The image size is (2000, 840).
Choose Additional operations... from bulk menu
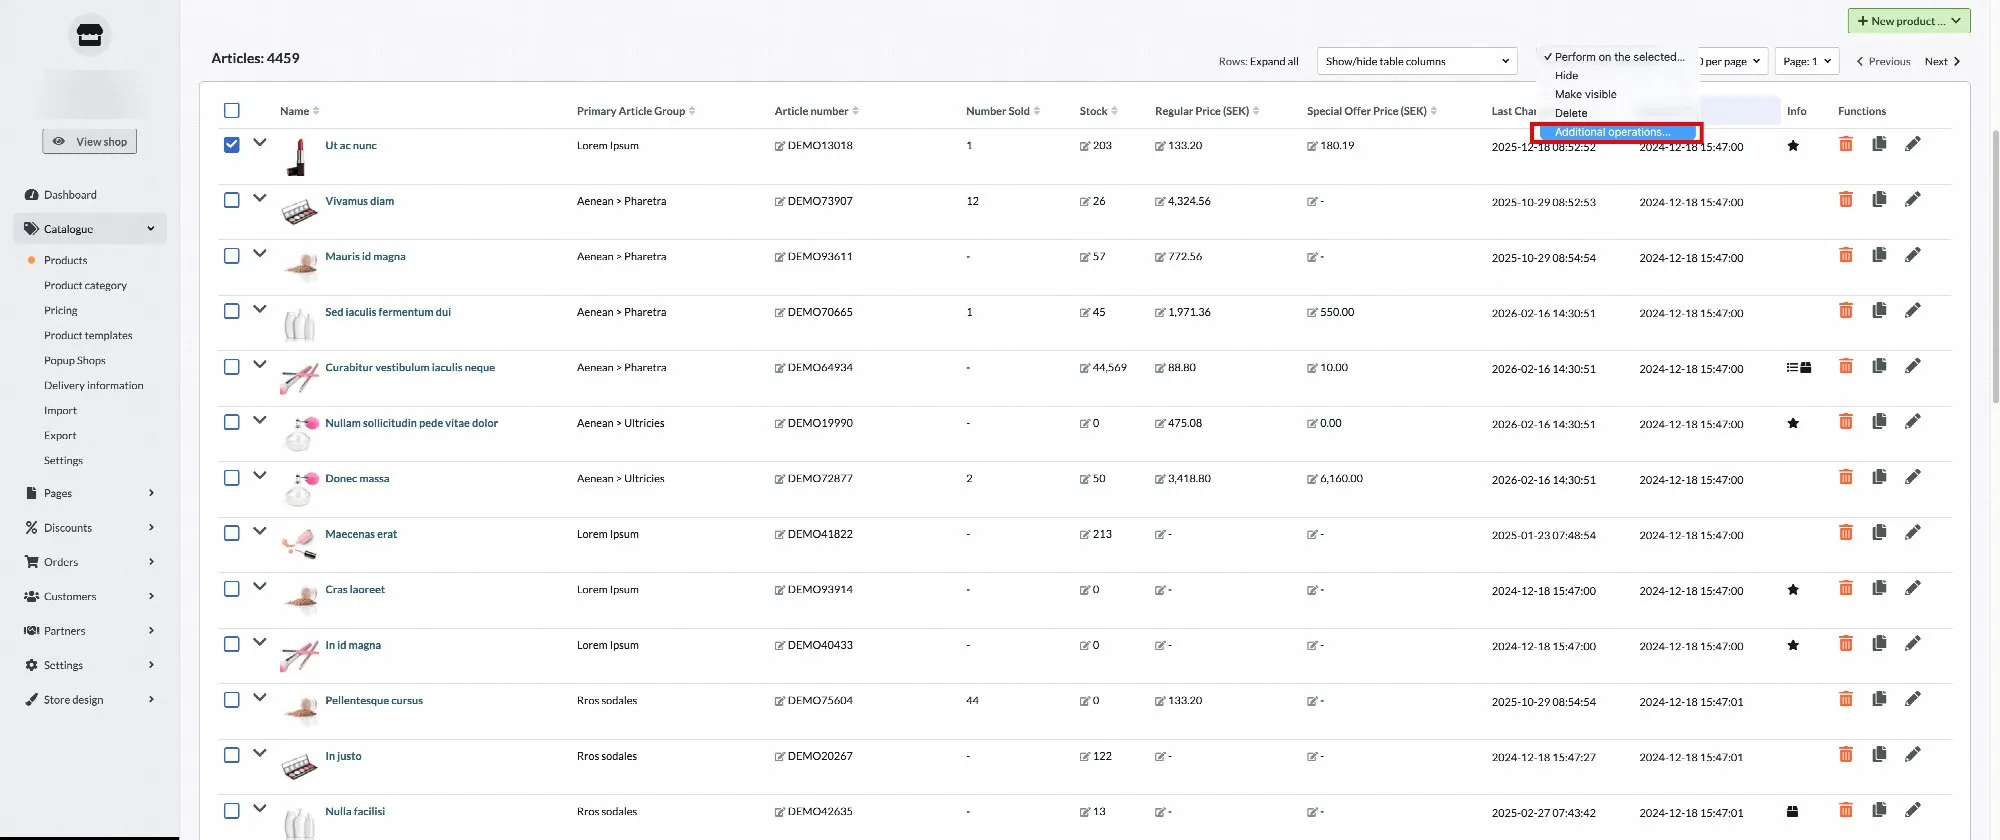pos(1617,132)
